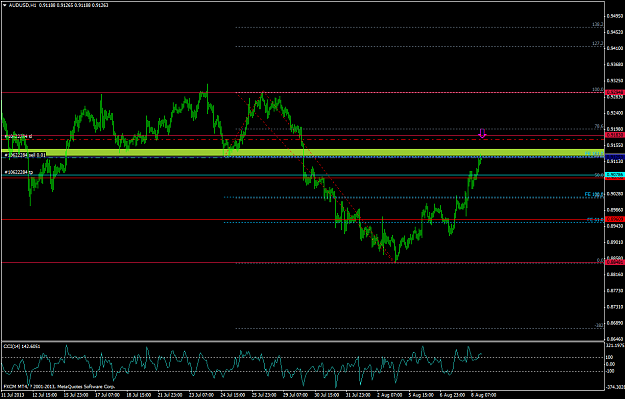Click the '24 Jul 15:00' time label

tap(233, 395)
